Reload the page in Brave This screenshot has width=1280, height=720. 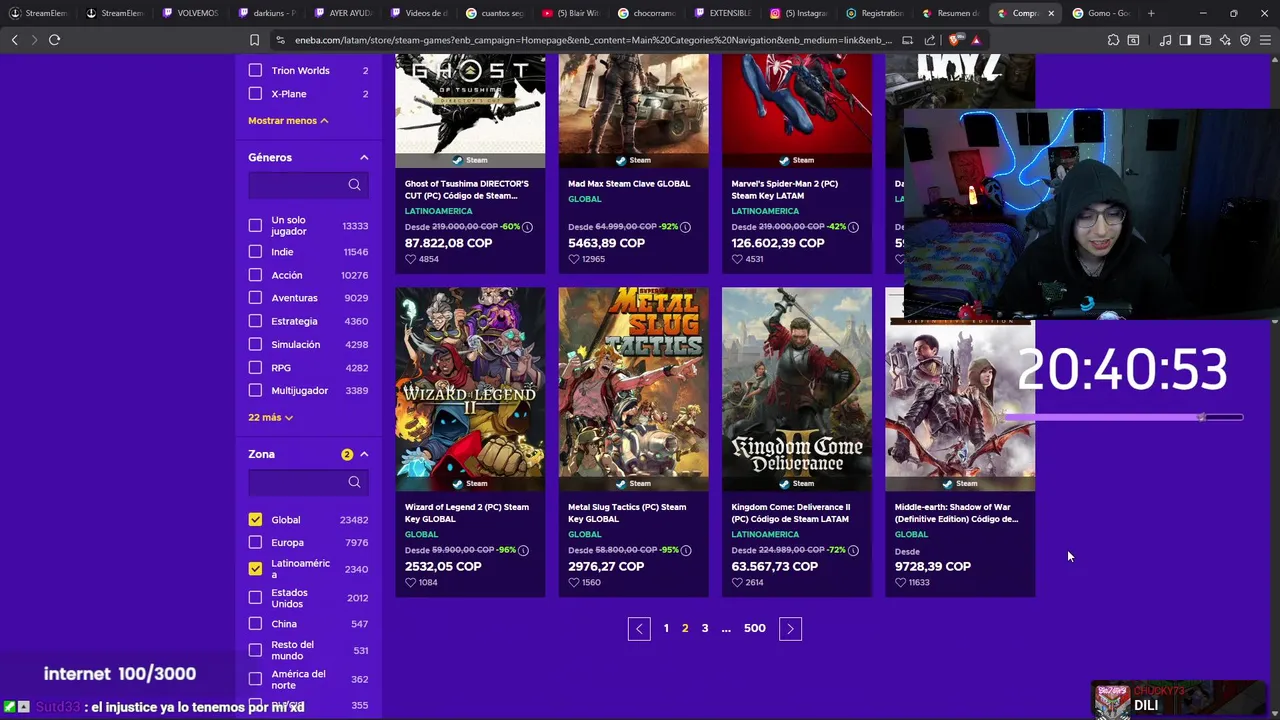click(54, 40)
